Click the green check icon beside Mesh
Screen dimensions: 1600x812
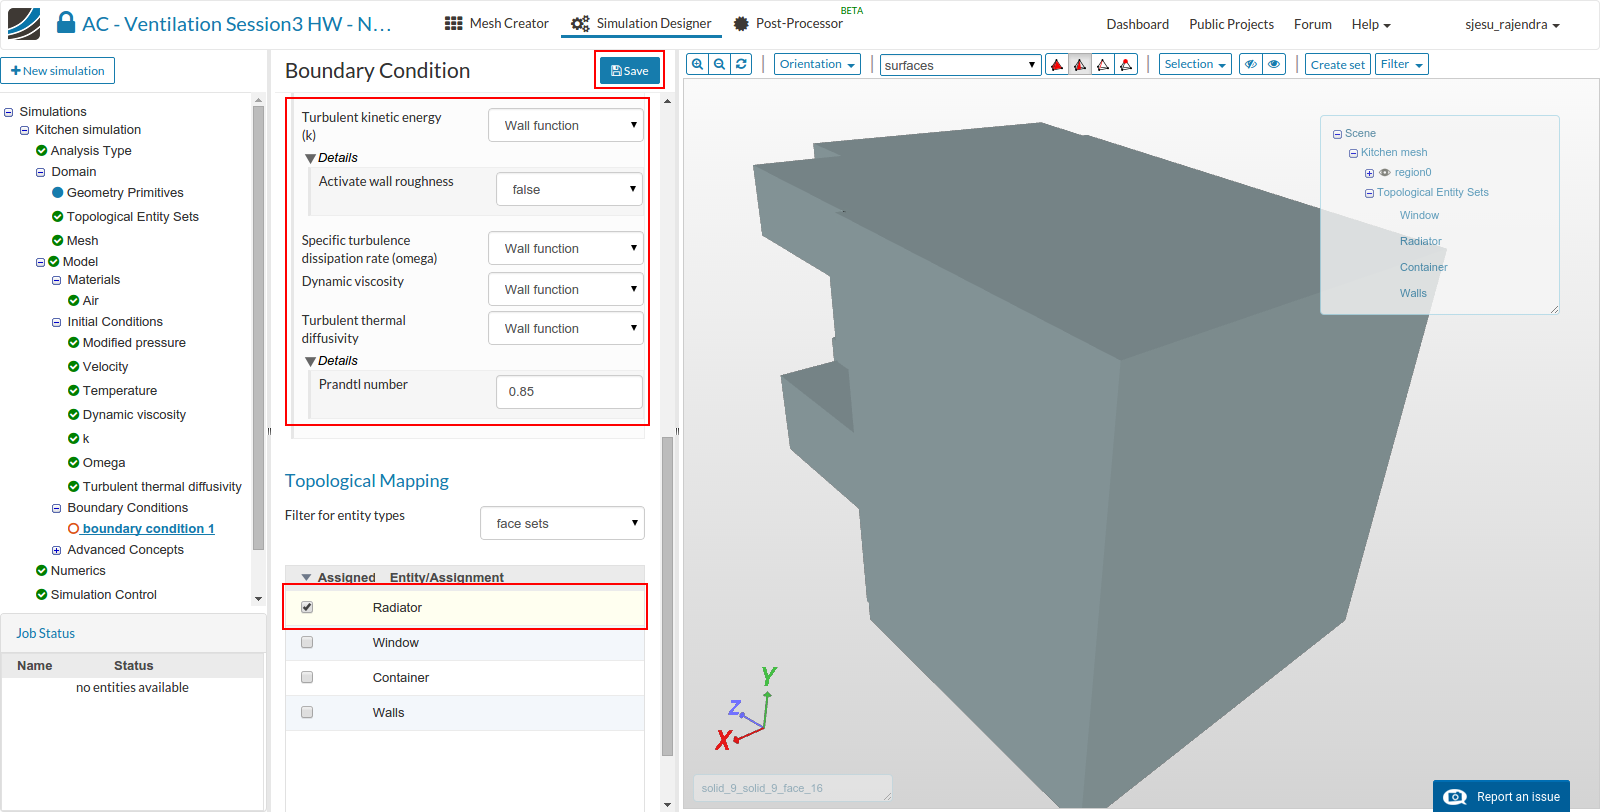57,241
